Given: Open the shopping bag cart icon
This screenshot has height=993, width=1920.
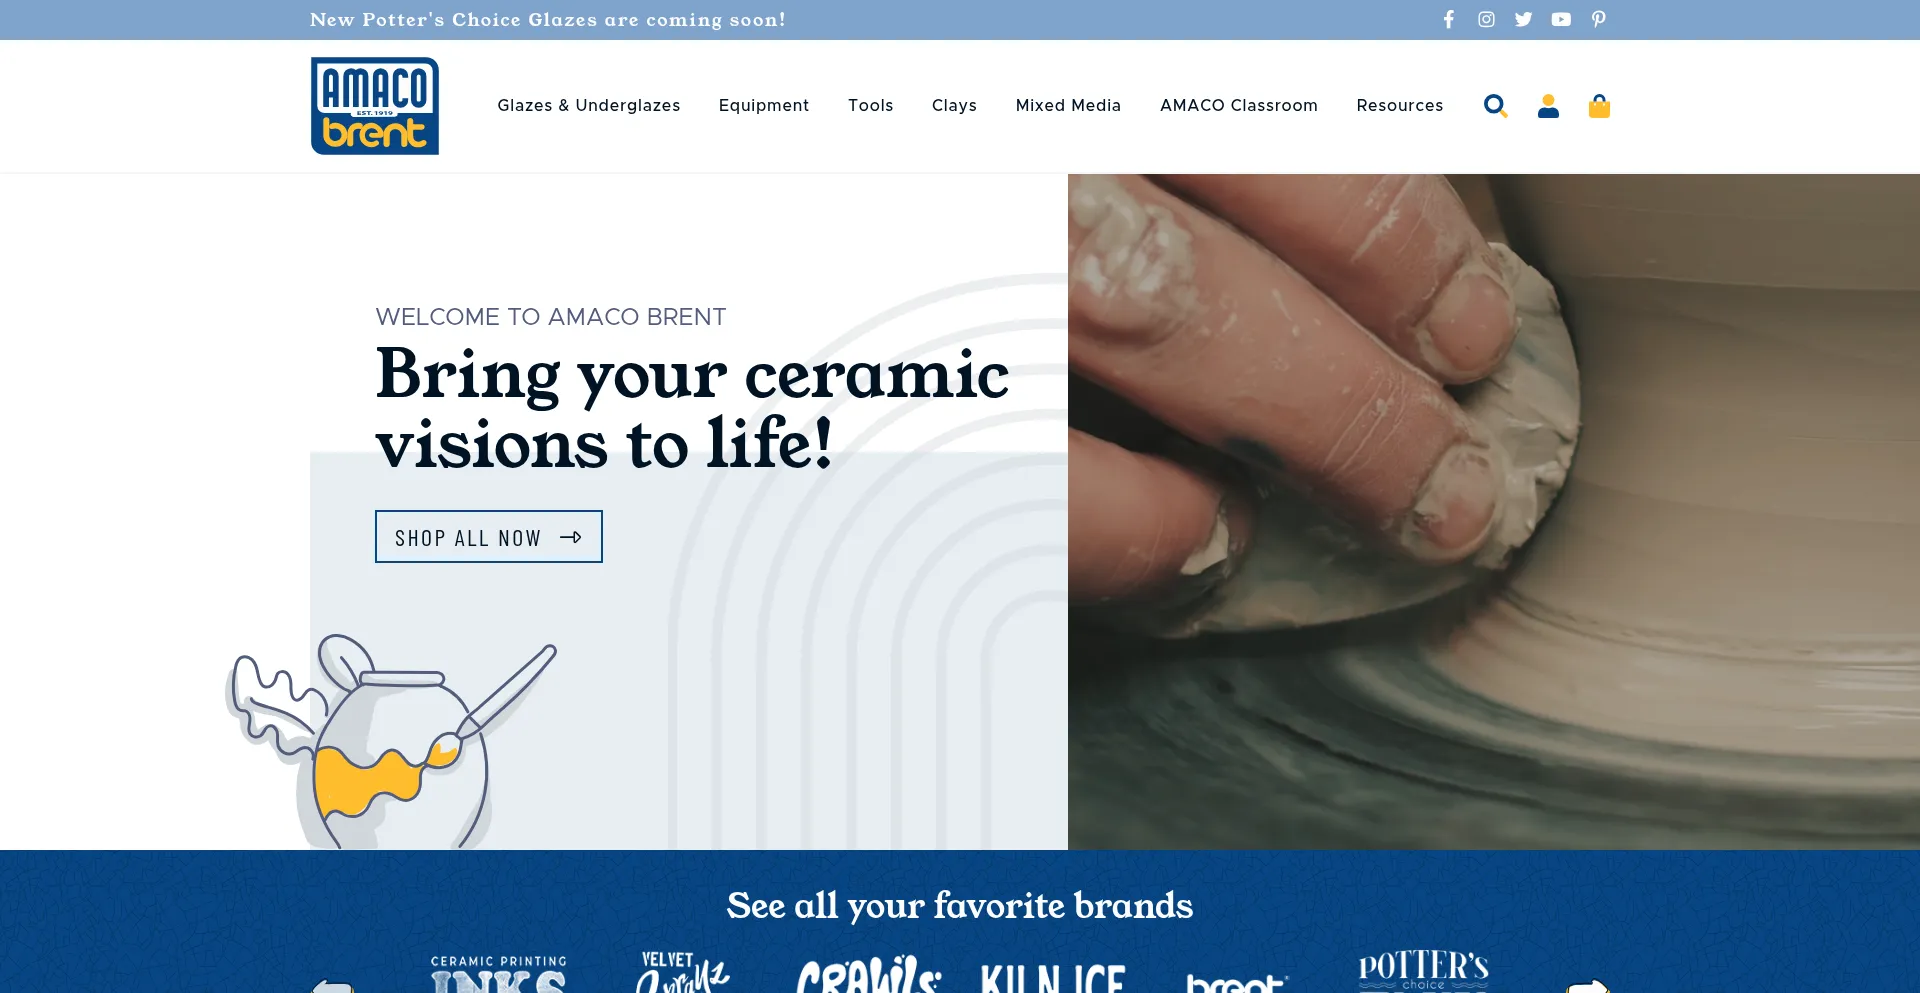Looking at the screenshot, I should tap(1599, 105).
